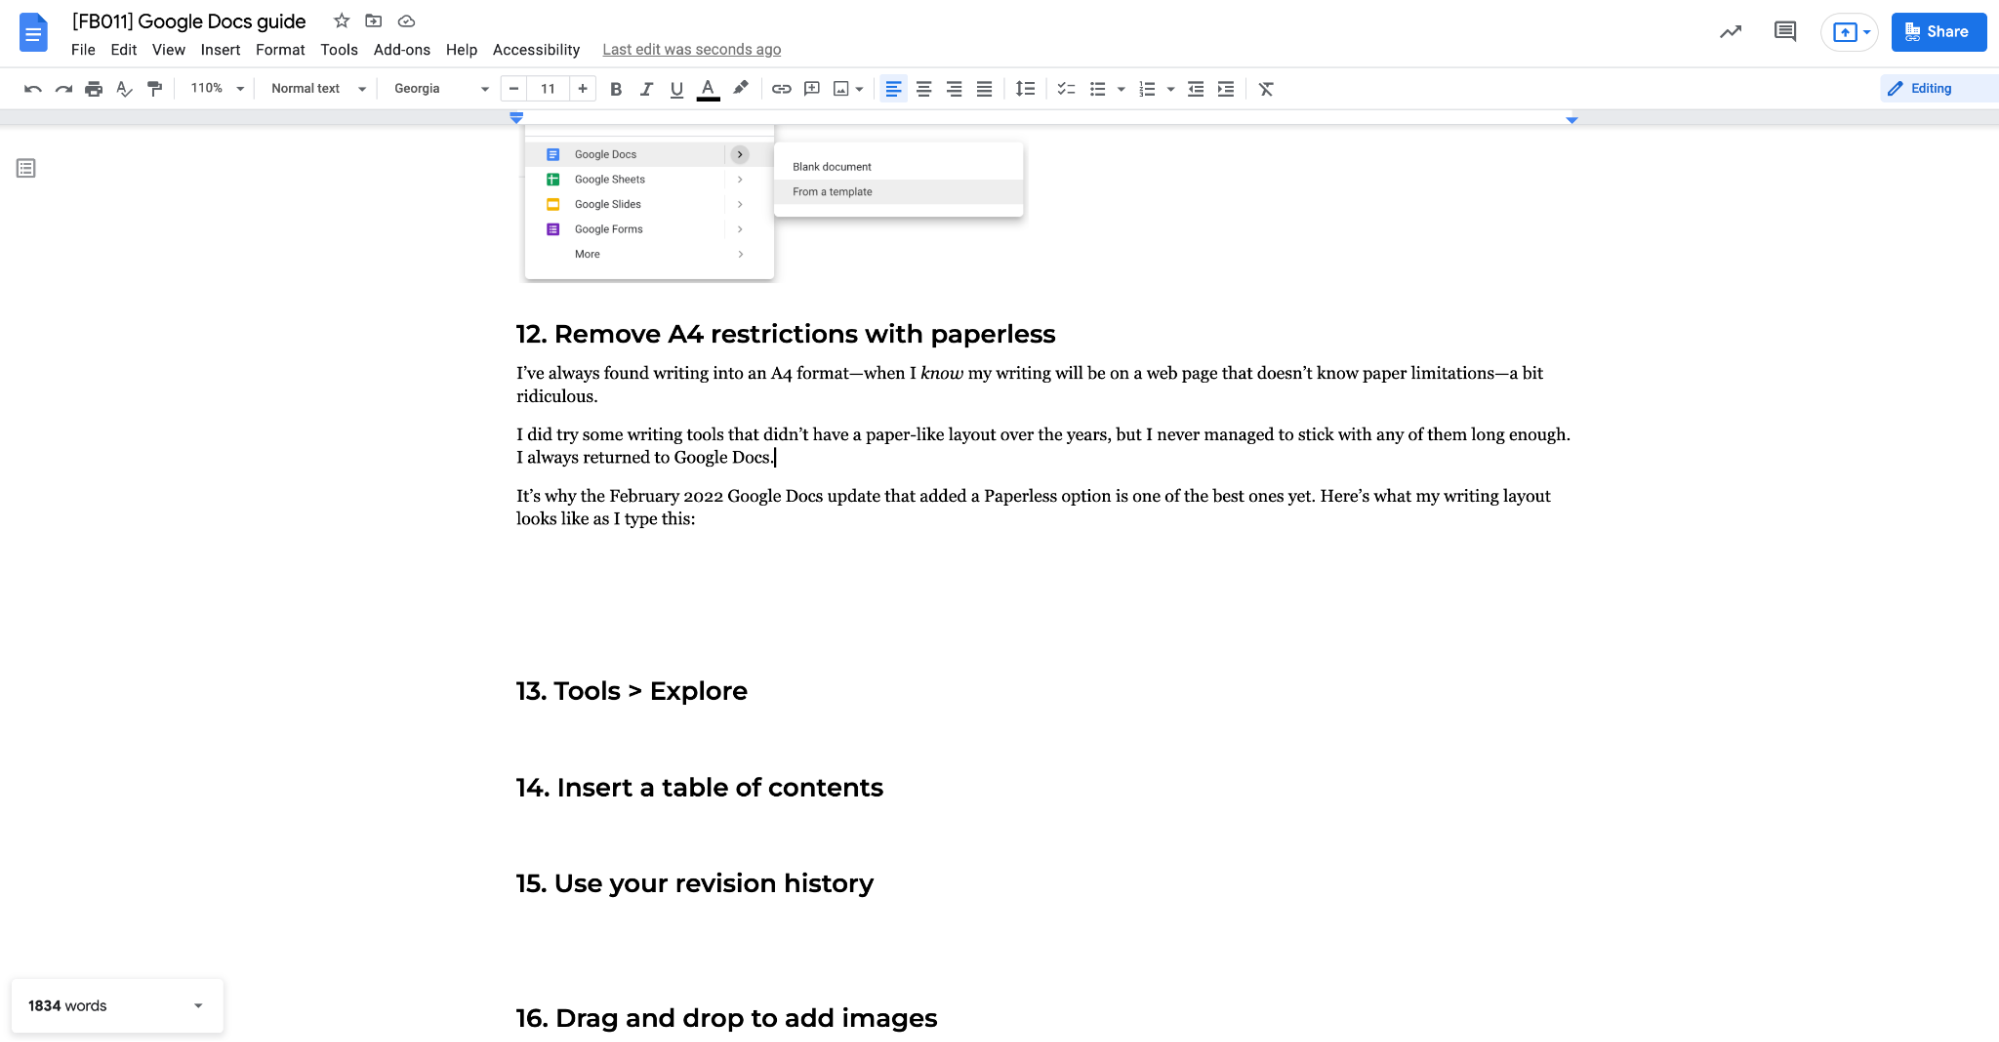Choose From a template in the submenu
Screen dimensions: 1999x1042
831,191
